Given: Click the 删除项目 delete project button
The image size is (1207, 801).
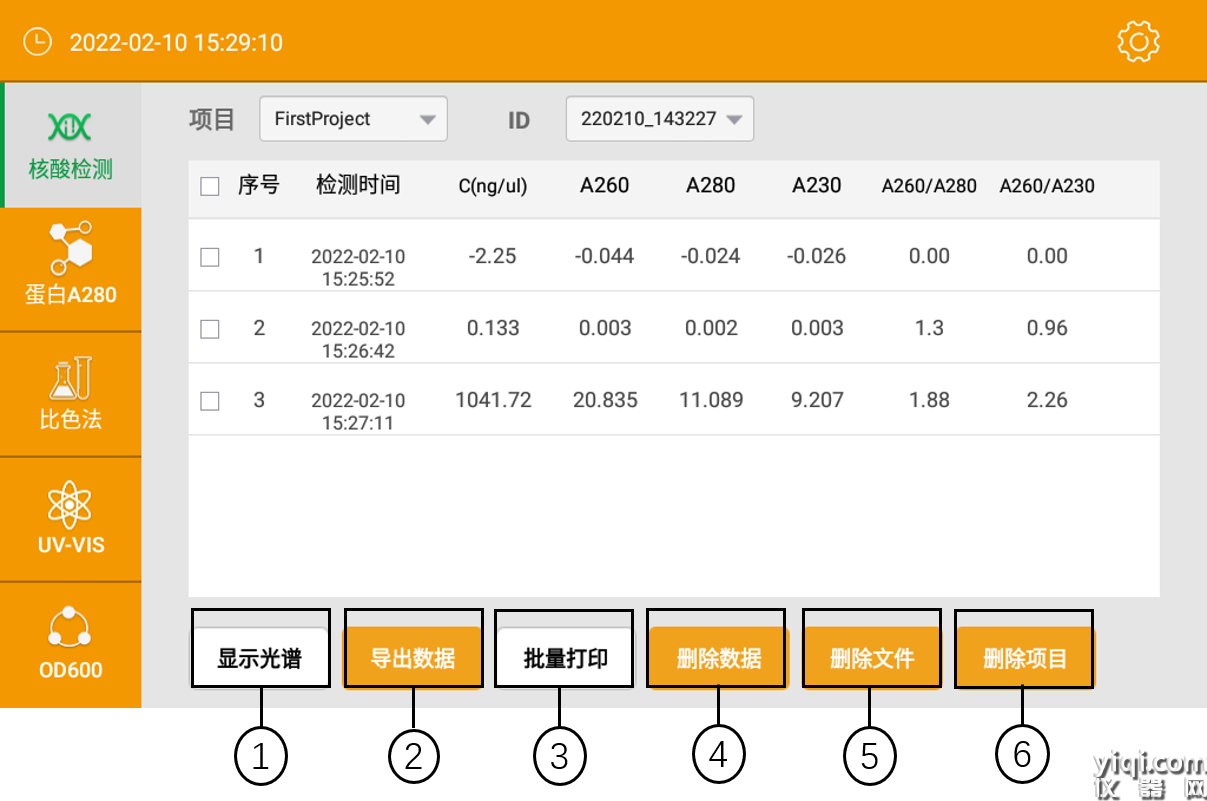Looking at the screenshot, I should point(1025,658).
